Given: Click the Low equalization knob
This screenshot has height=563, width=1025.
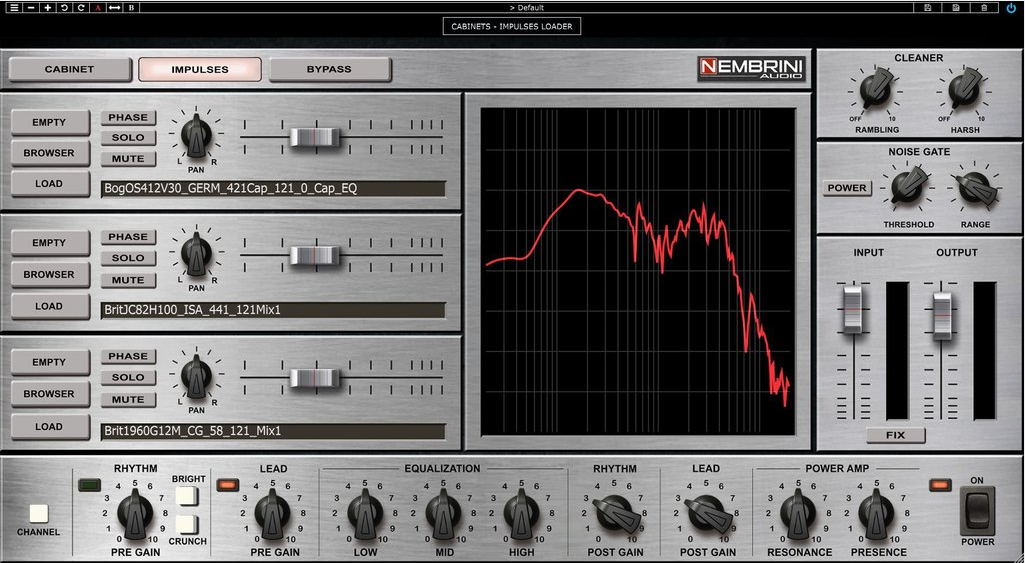Looking at the screenshot, I should coord(365,513).
